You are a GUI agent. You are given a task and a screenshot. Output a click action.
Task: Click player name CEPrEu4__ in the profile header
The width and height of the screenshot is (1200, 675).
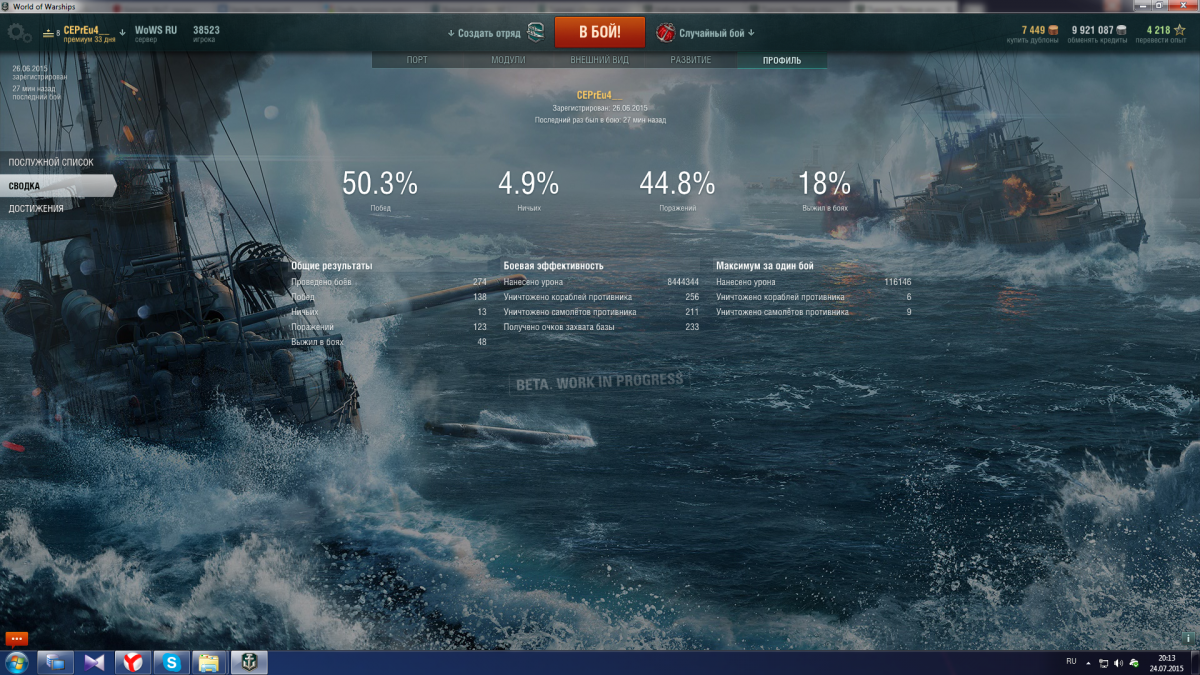coord(599,95)
